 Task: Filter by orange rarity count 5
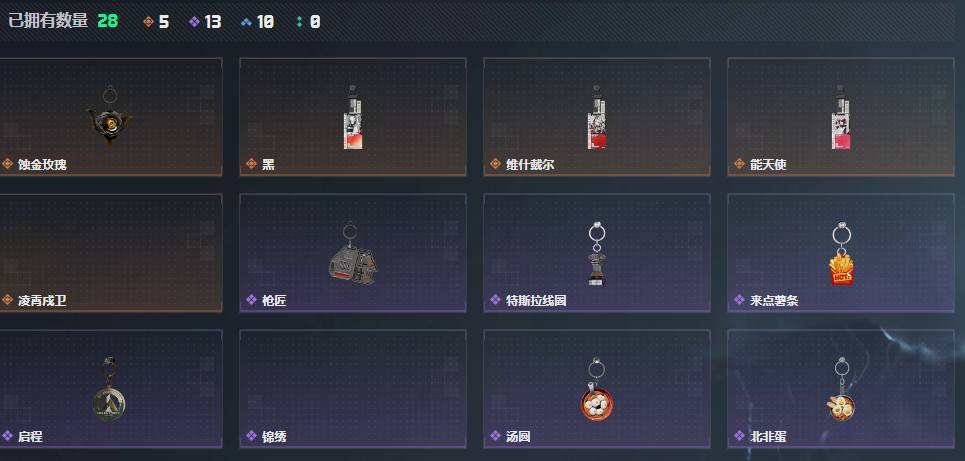pyautogui.click(x=156, y=22)
